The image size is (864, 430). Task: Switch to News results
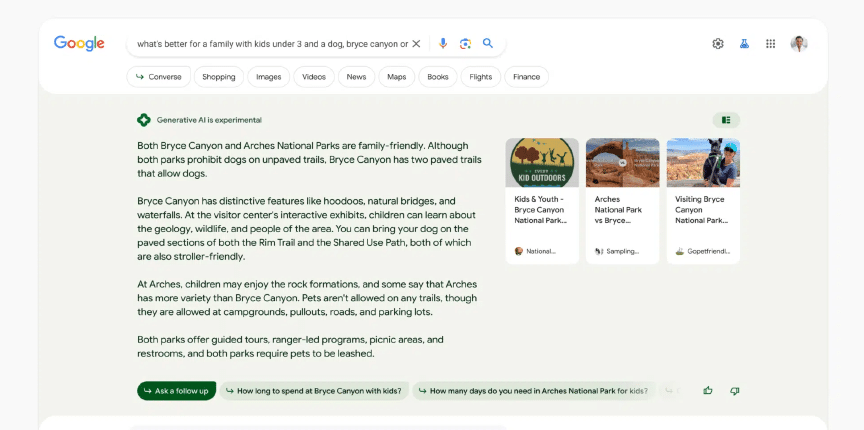click(x=356, y=77)
